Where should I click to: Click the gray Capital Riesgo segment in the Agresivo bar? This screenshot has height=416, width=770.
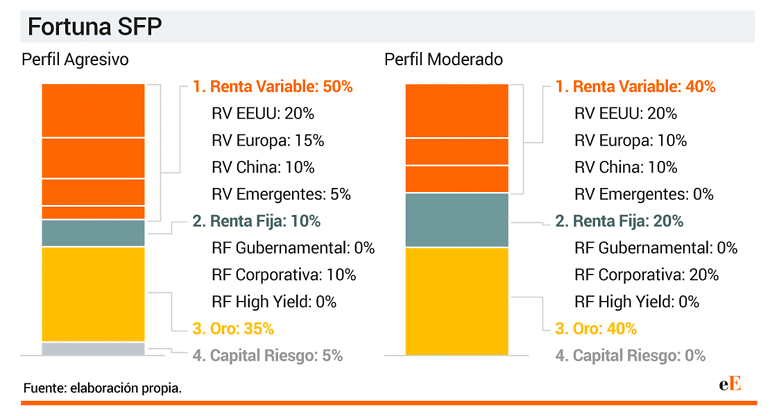point(93,348)
